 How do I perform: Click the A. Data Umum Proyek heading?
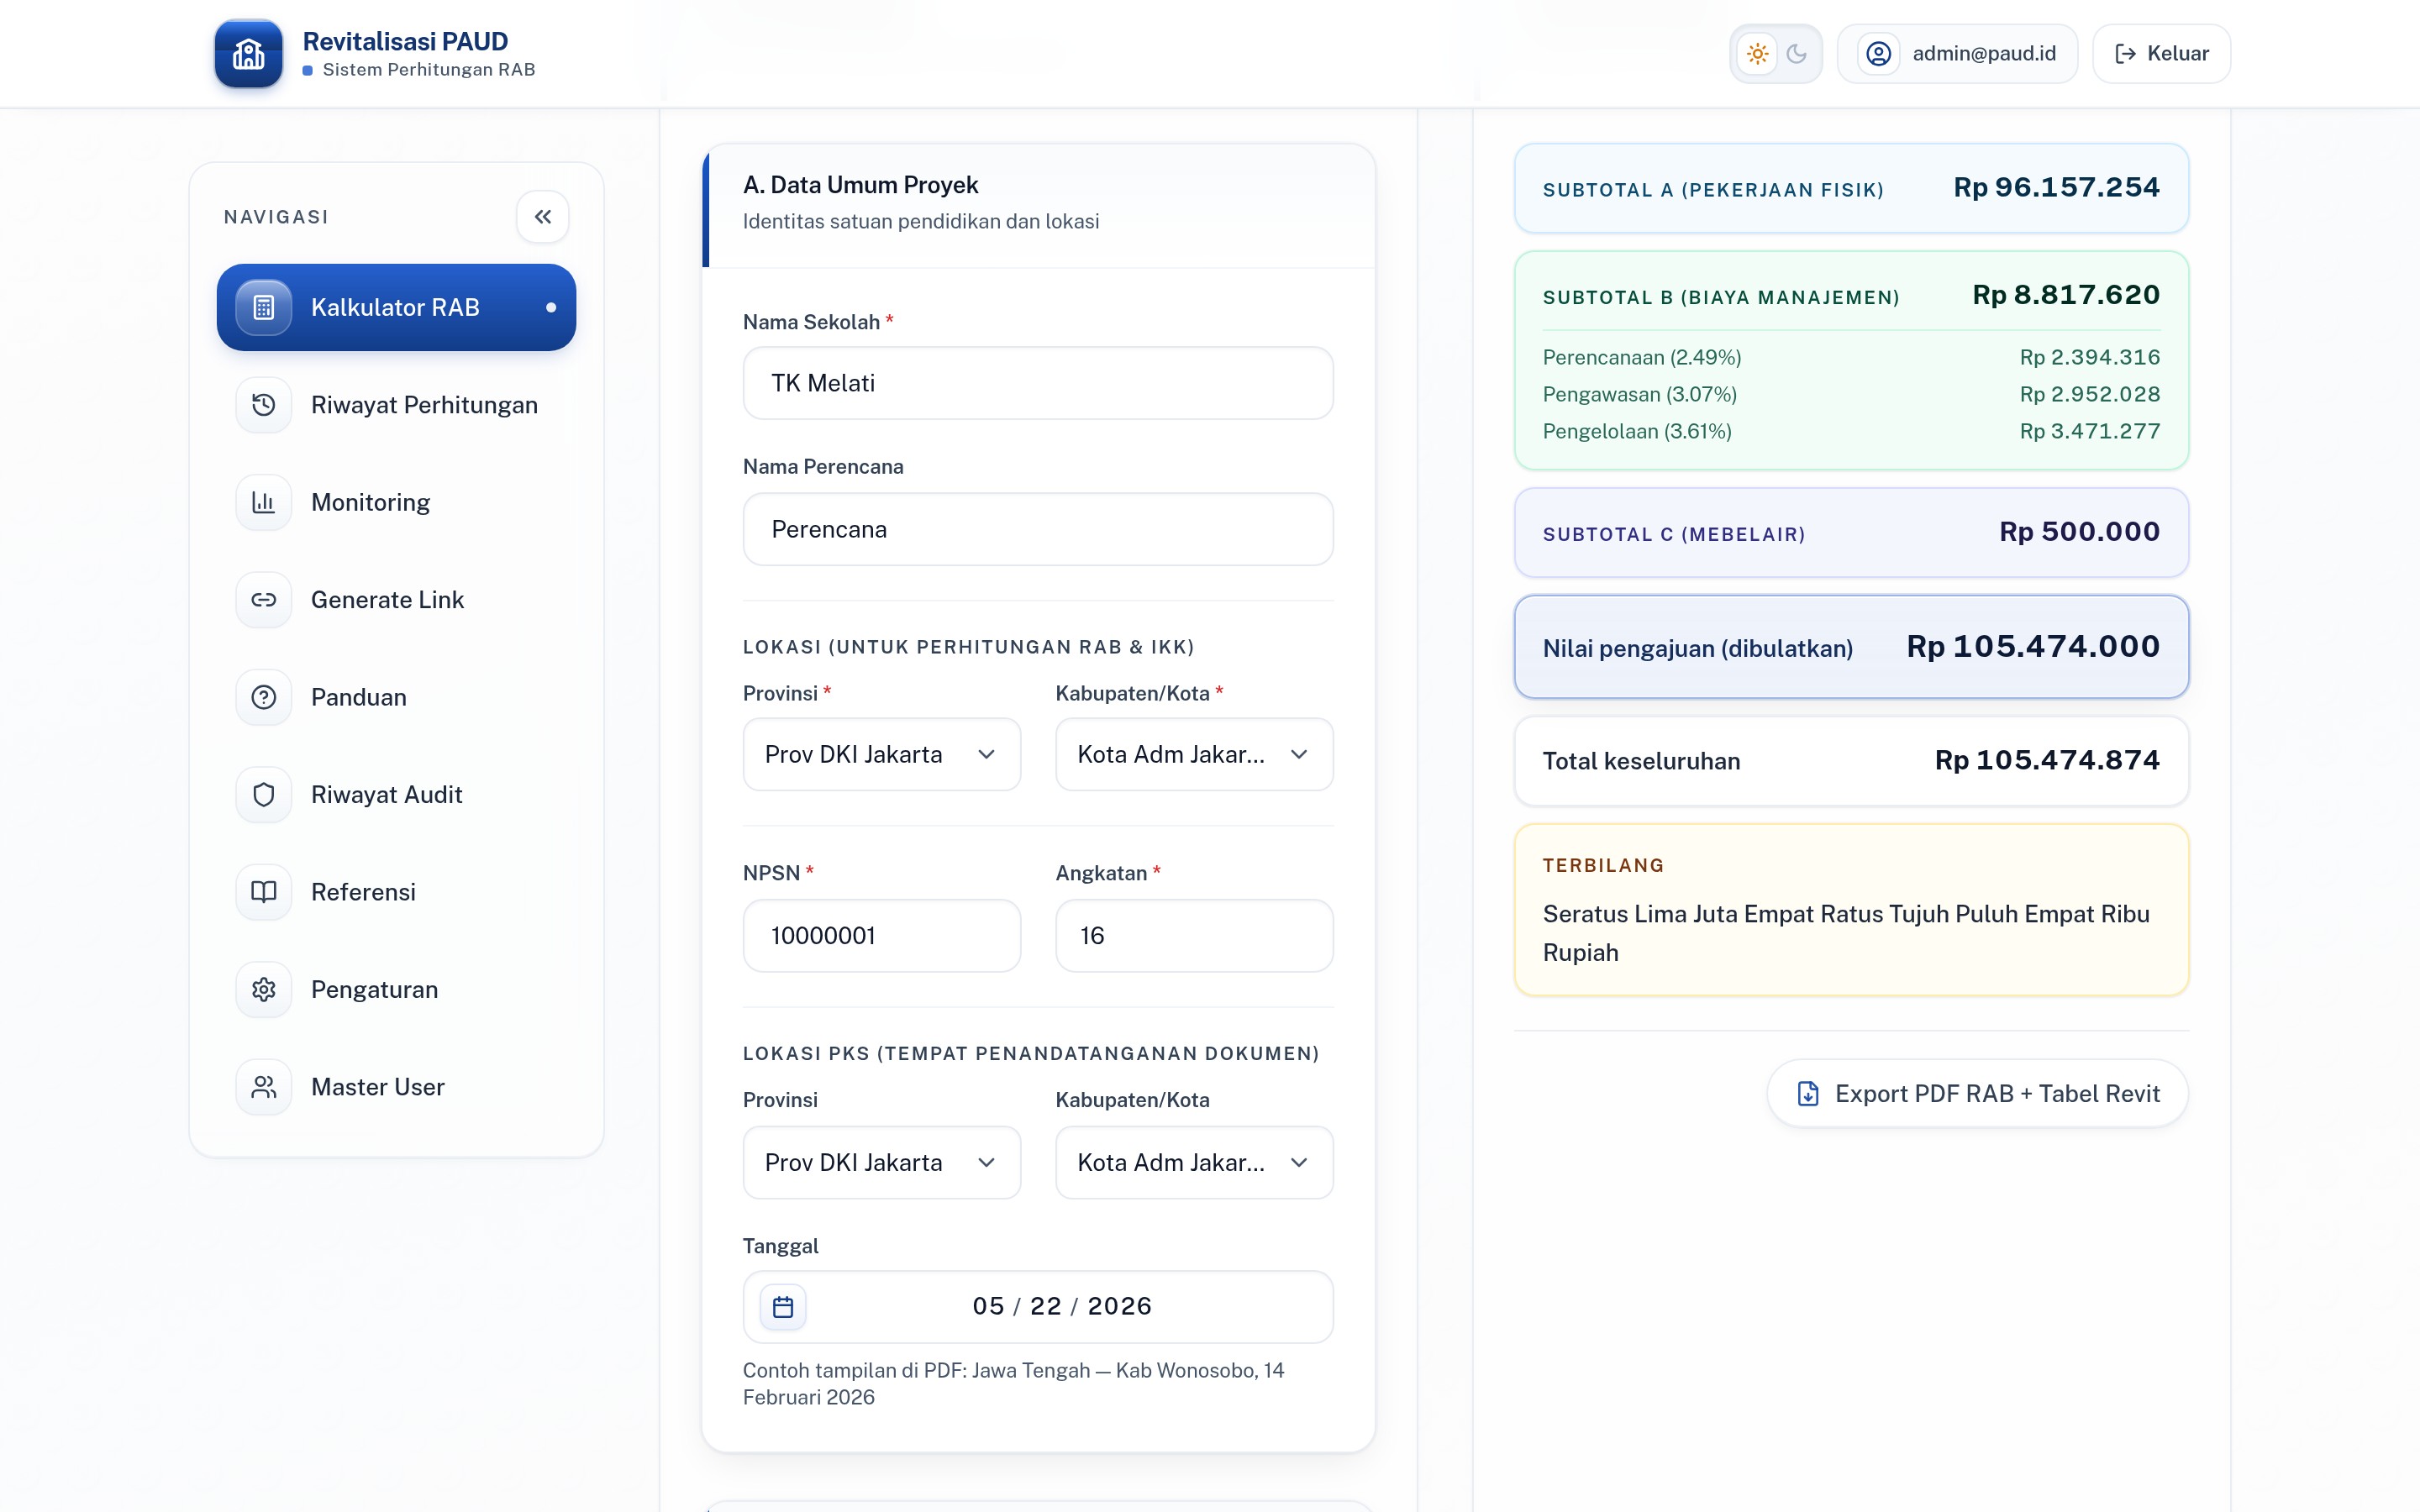click(x=860, y=185)
